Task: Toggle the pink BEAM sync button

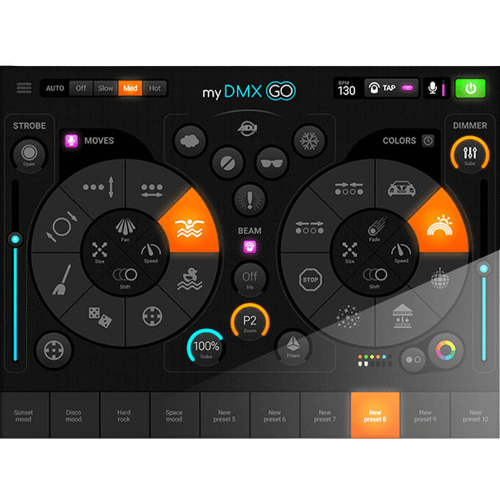Action: coord(250,247)
